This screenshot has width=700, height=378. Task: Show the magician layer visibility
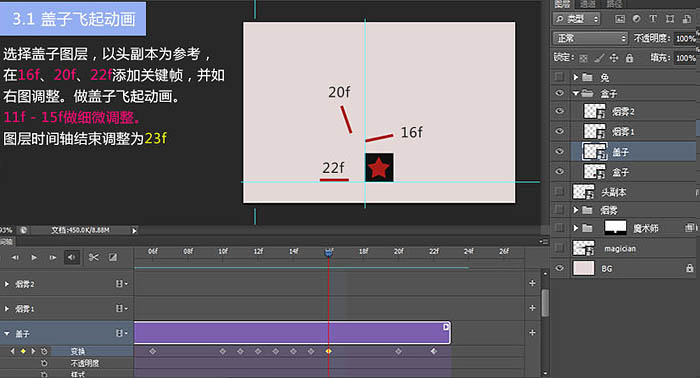[559, 248]
